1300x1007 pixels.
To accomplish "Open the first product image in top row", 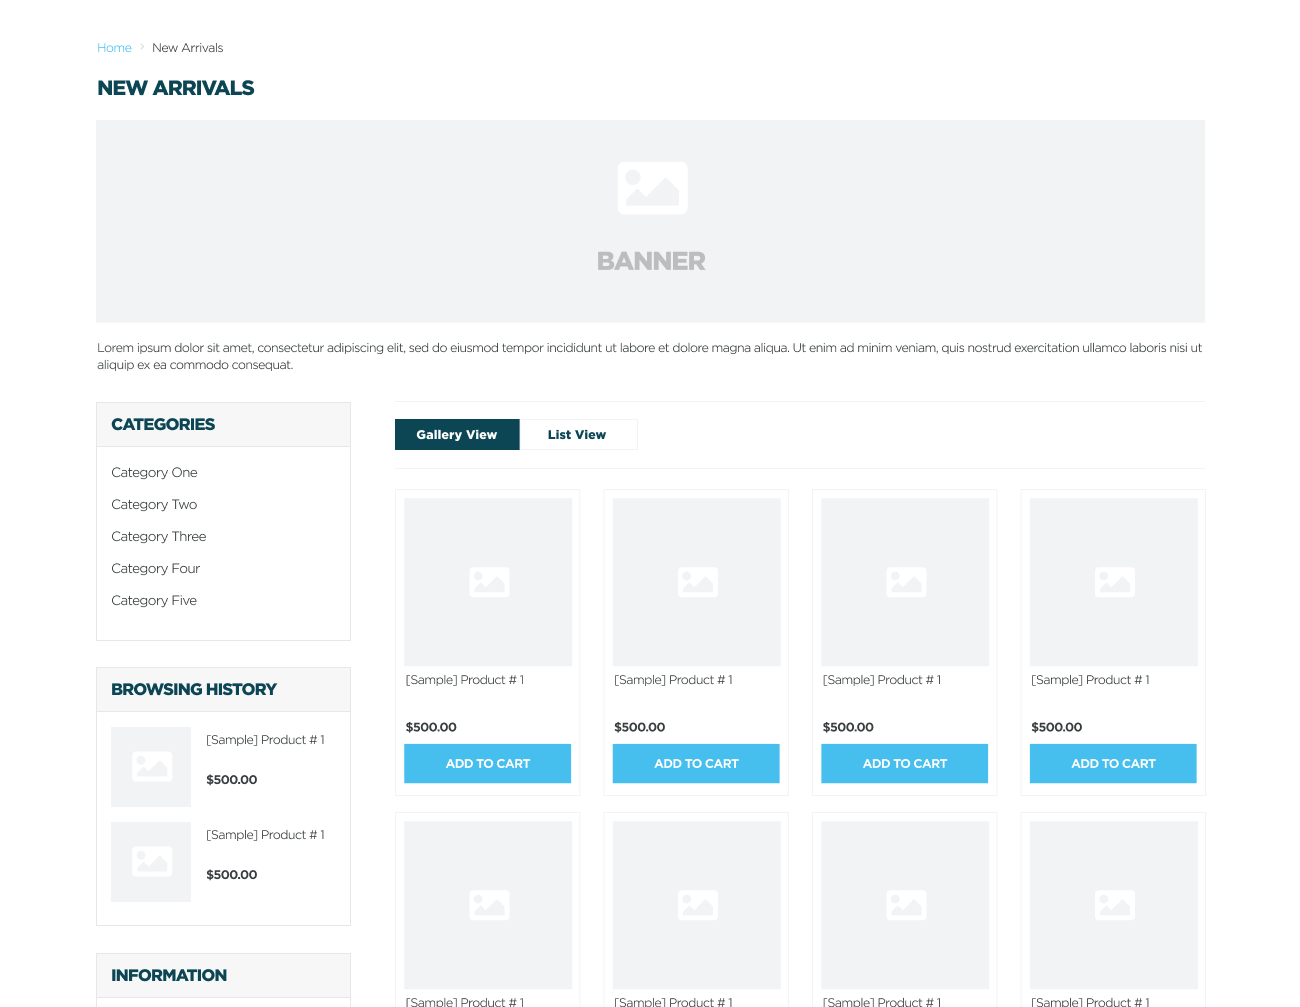I will [x=488, y=582].
